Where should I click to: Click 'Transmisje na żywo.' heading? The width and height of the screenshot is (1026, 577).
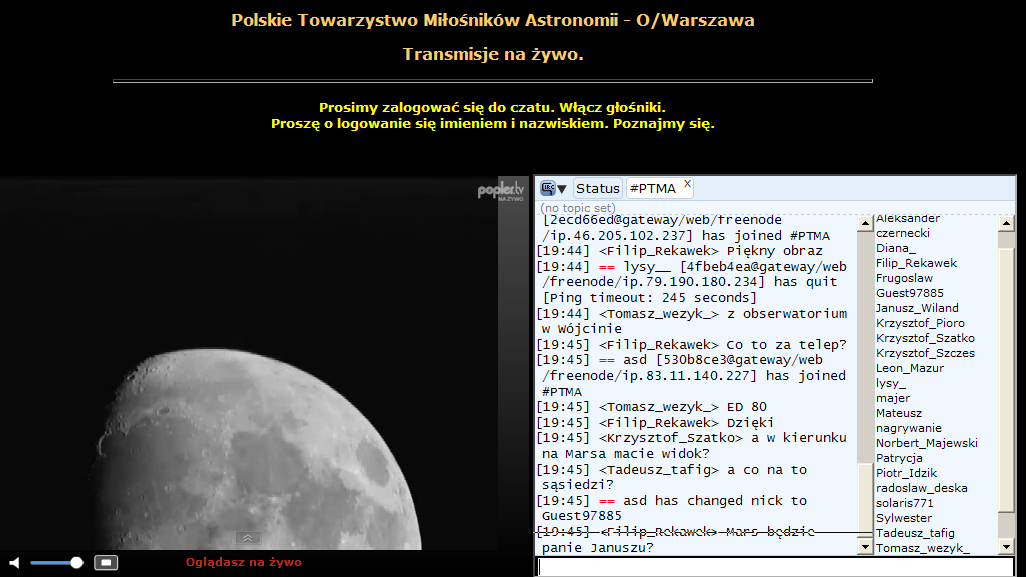493,54
